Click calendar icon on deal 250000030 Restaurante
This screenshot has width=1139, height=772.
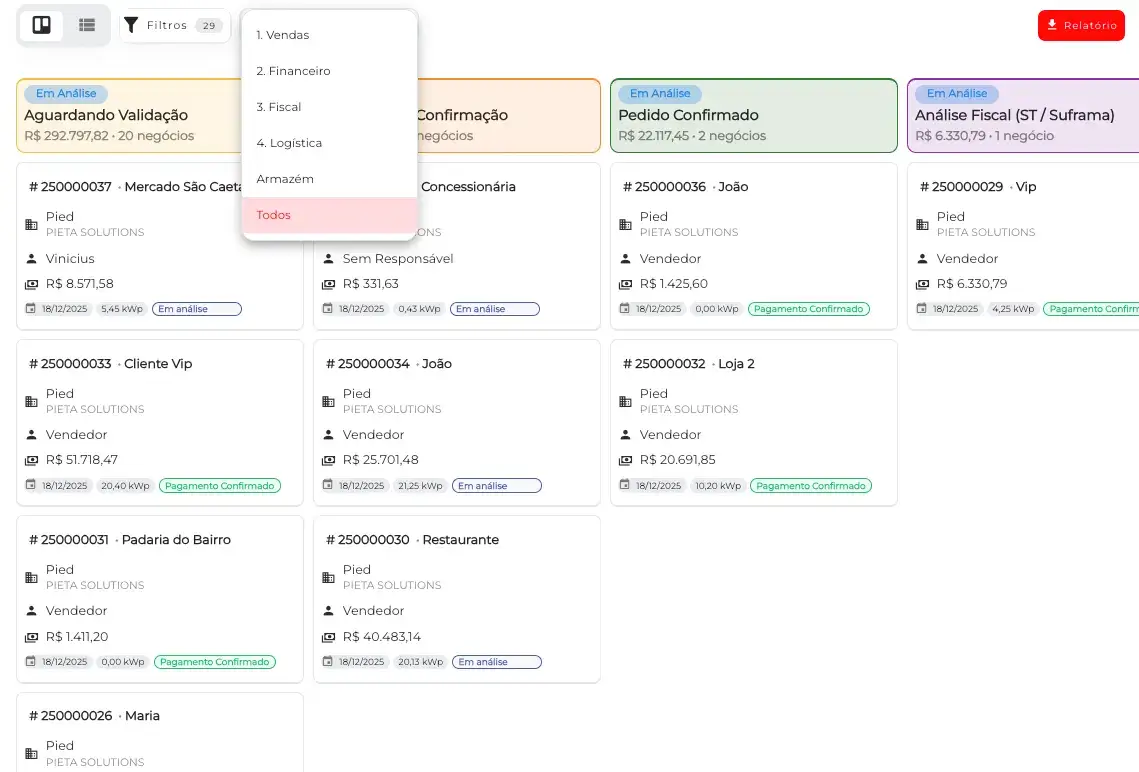tap(328, 662)
